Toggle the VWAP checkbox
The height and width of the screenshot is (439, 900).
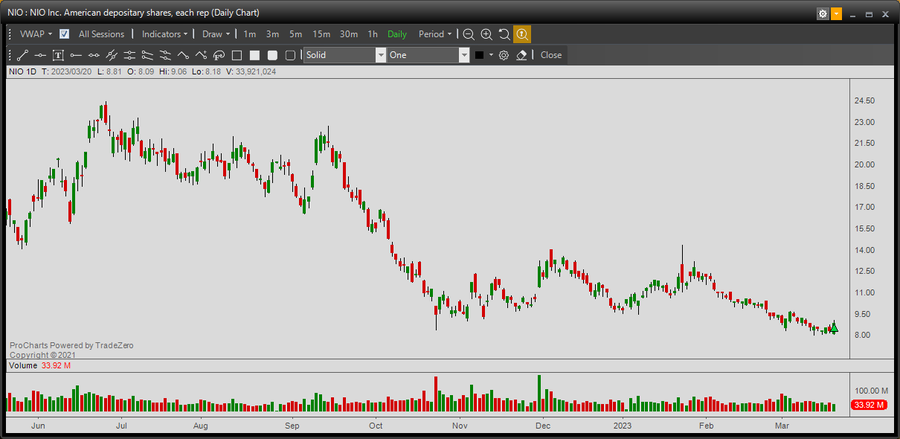click(64, 34)
